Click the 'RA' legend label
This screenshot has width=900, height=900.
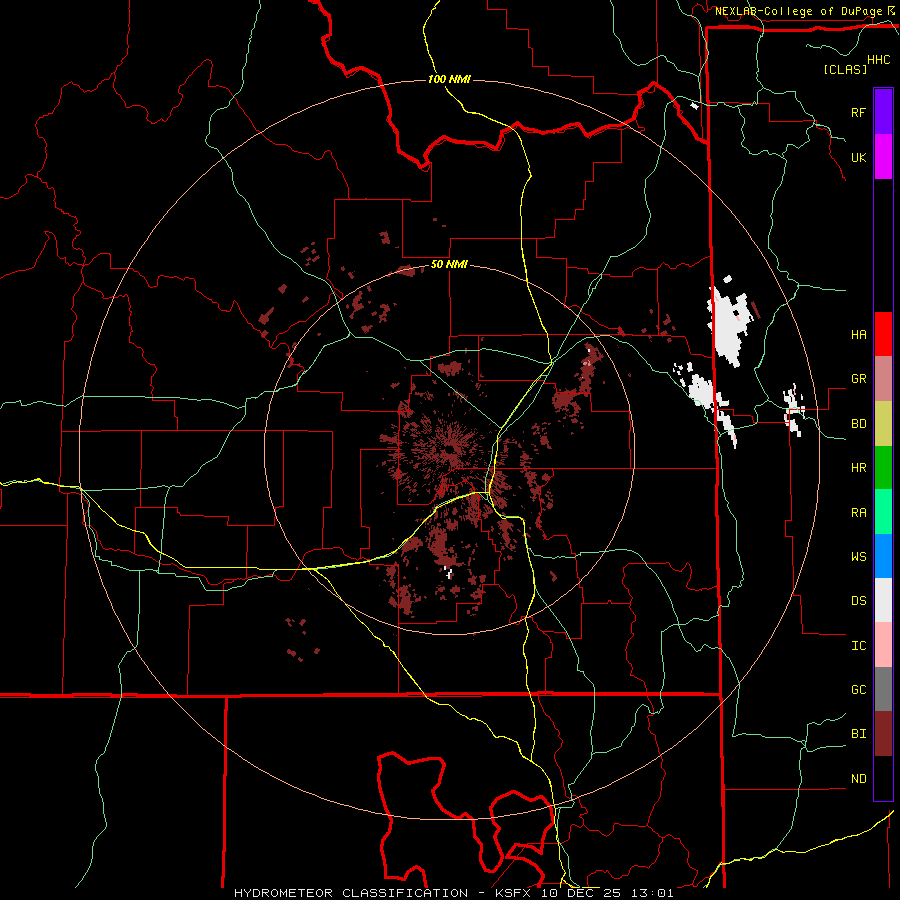[858, 513]
